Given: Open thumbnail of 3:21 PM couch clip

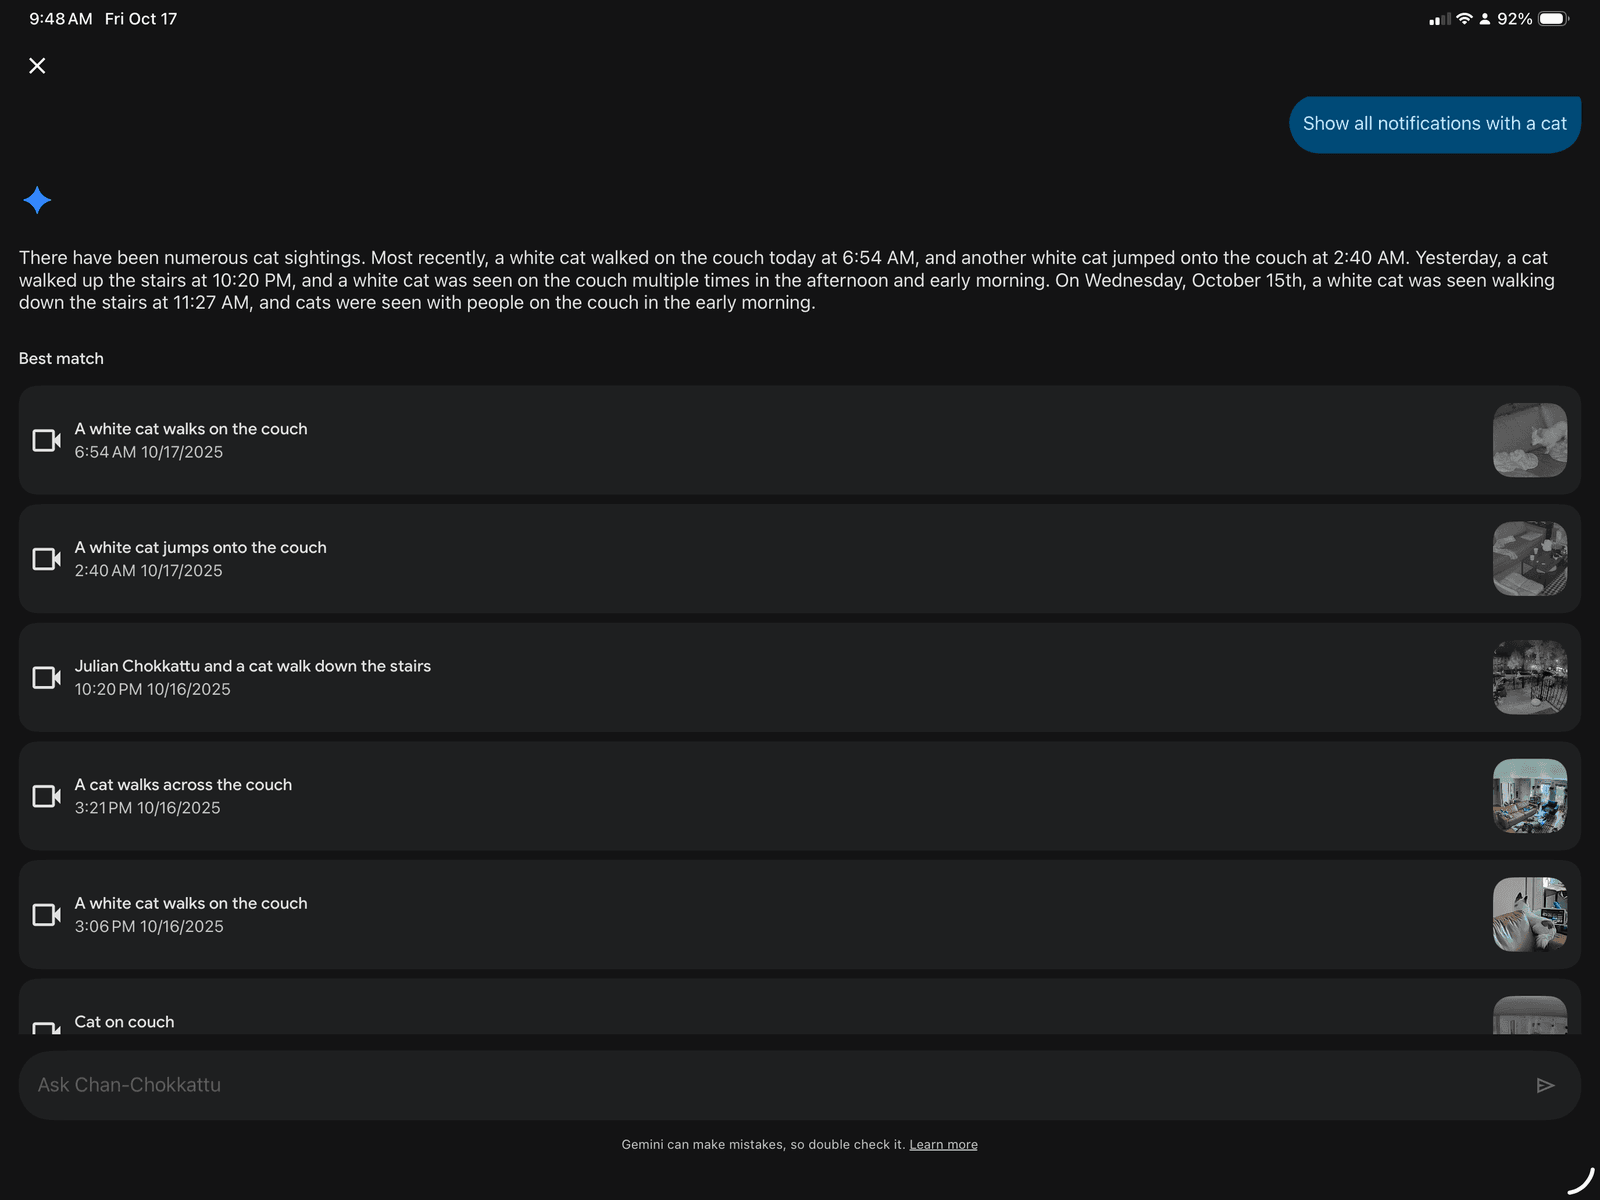Looking at the screenshot, I should click(x=1529, y=796).
